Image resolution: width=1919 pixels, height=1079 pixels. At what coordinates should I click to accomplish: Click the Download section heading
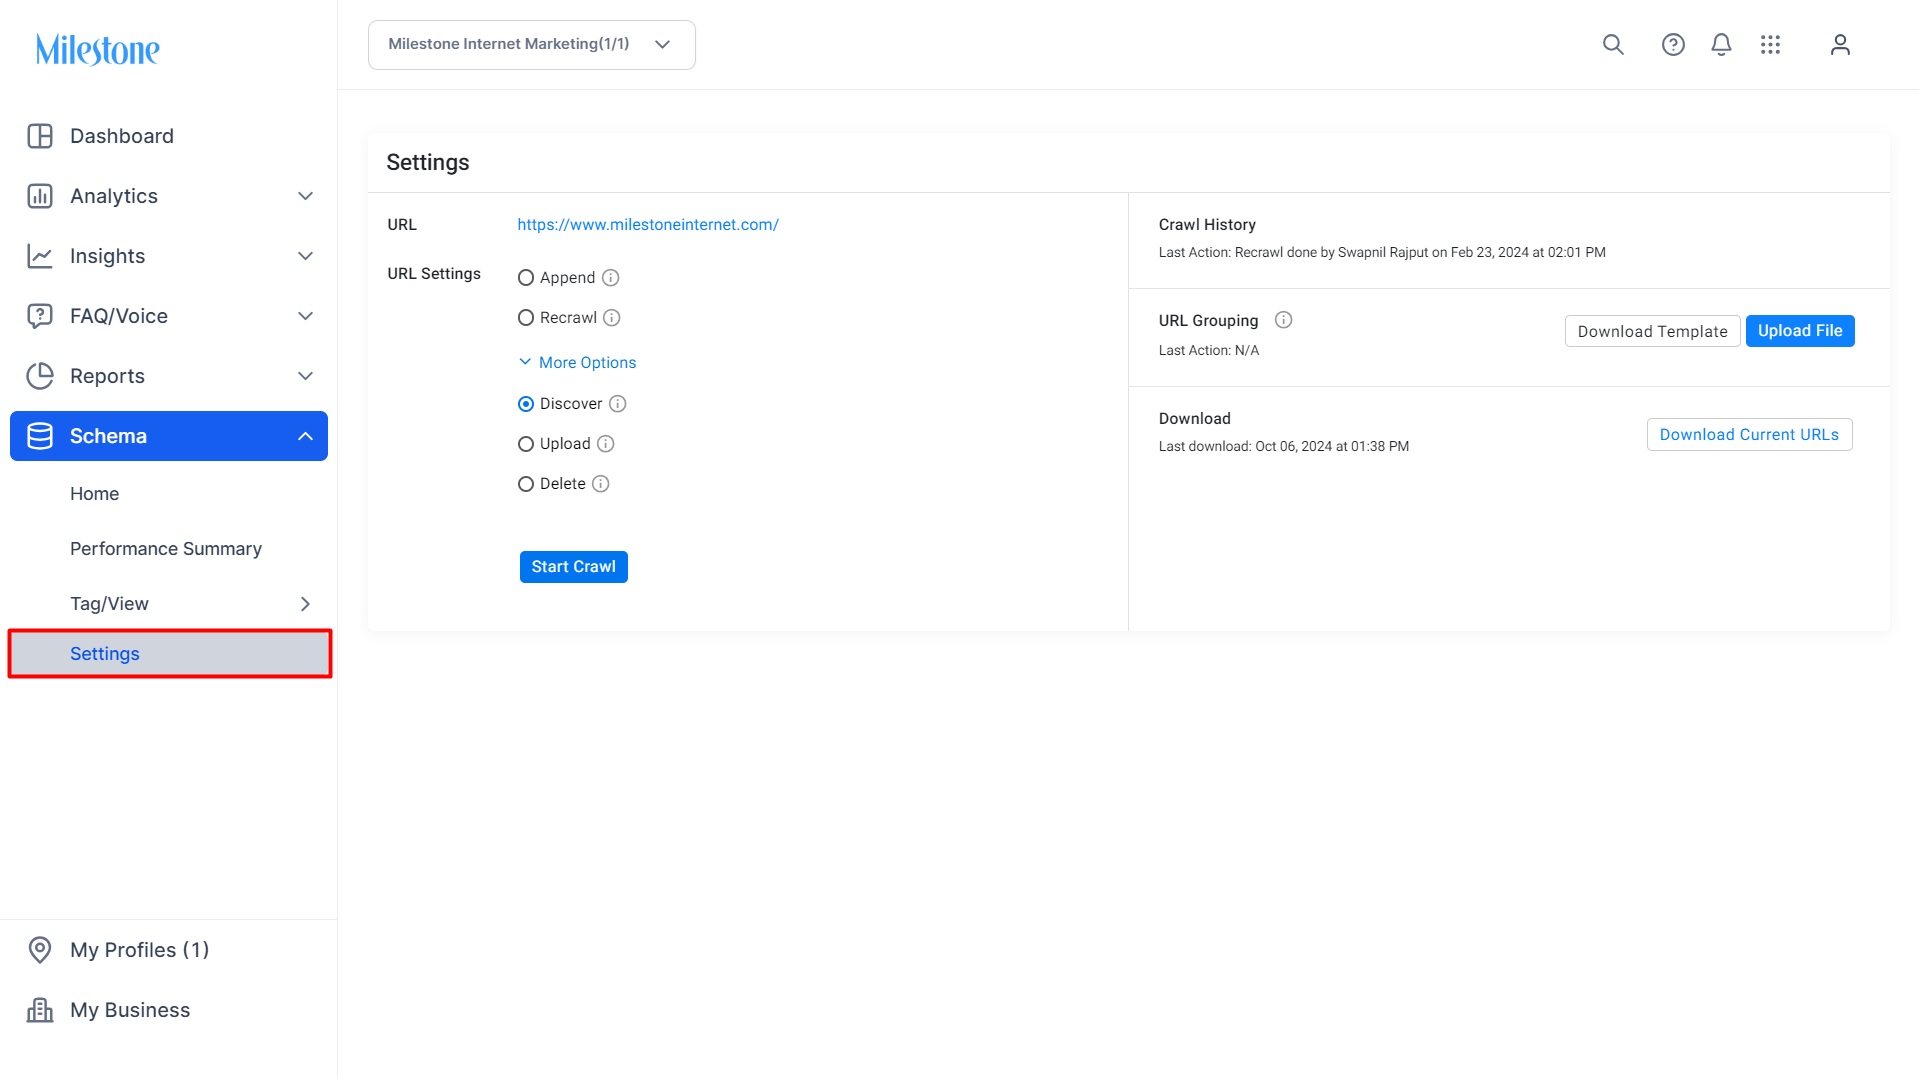click(x=1194, y=419)
